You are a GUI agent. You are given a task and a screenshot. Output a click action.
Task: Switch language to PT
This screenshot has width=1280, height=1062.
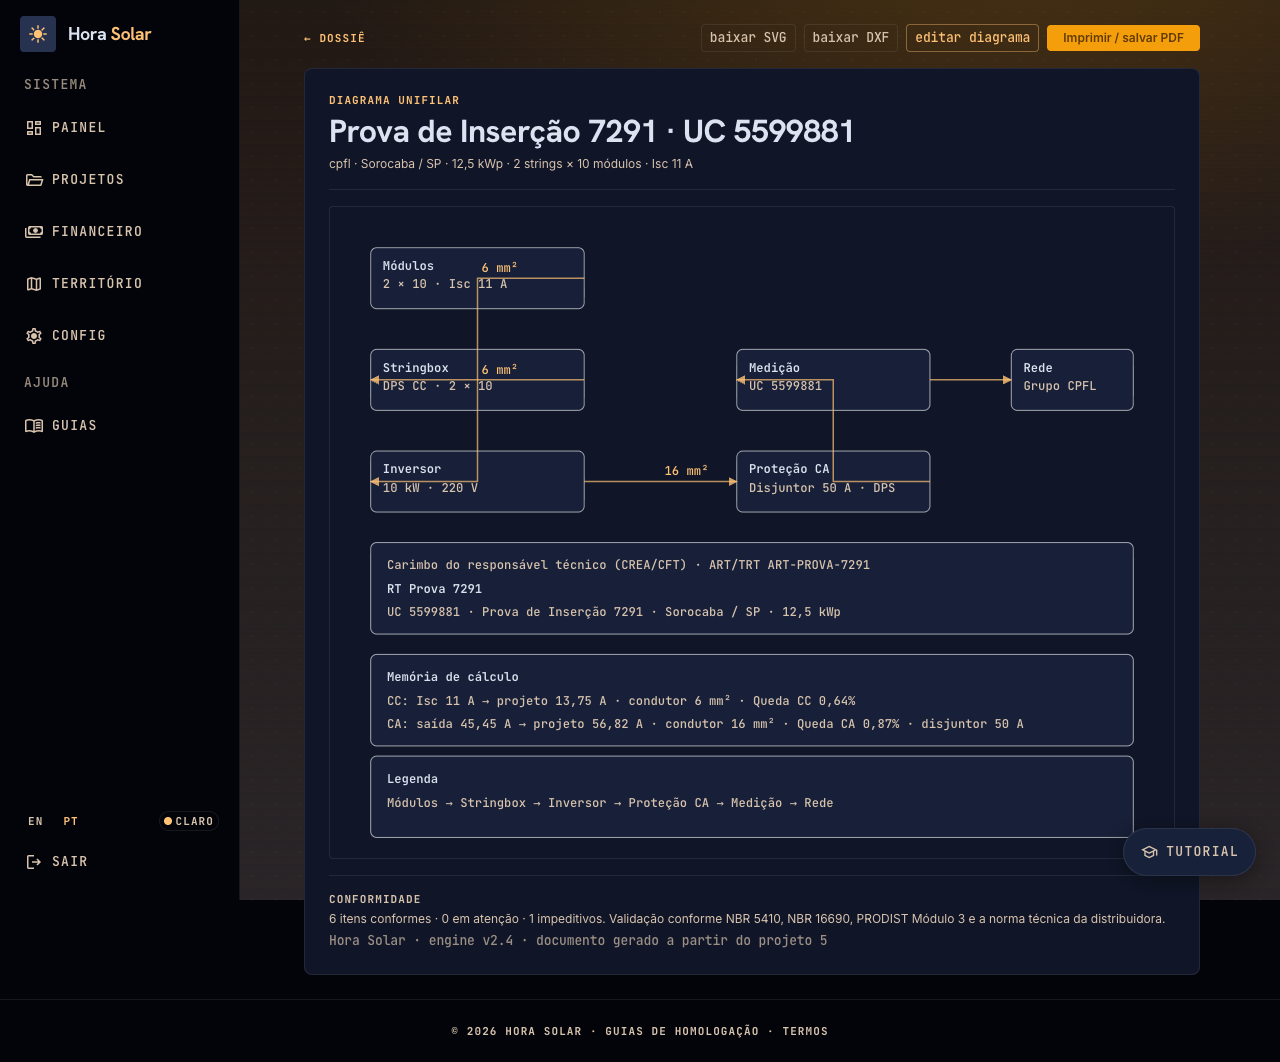pyautogui.click(x=71, y=822)
